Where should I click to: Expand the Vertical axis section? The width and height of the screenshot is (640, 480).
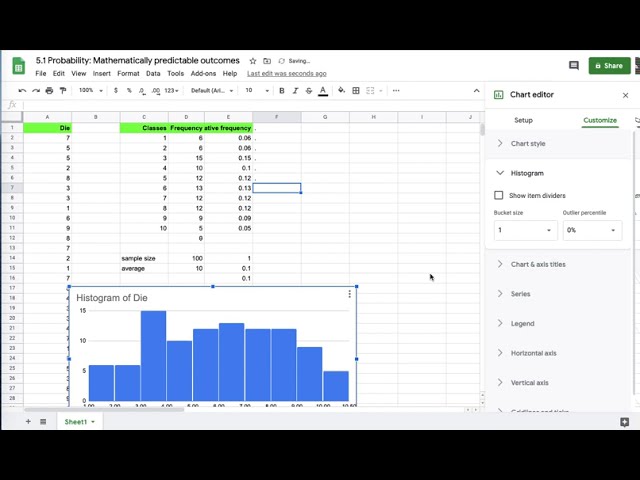(558, 382)
